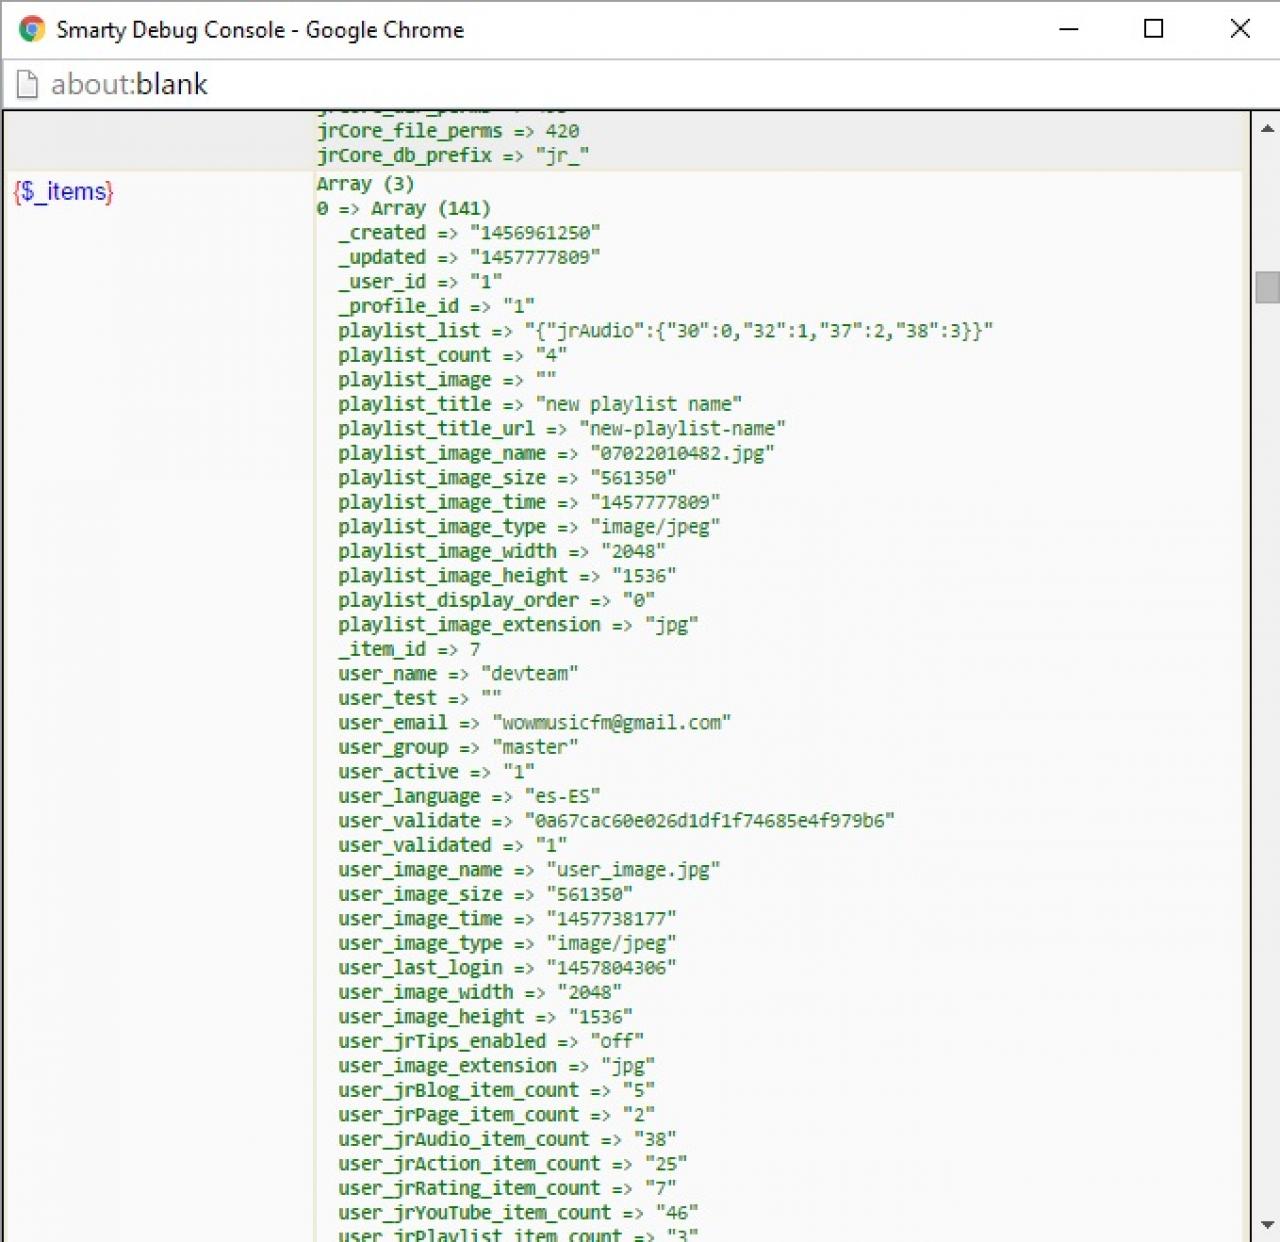The height and width of the screenshot is (1242, 1280).
Task: Click the user_jrTips_enabled "off" line
Action: pyautogui.click(x=490, y=1041)
